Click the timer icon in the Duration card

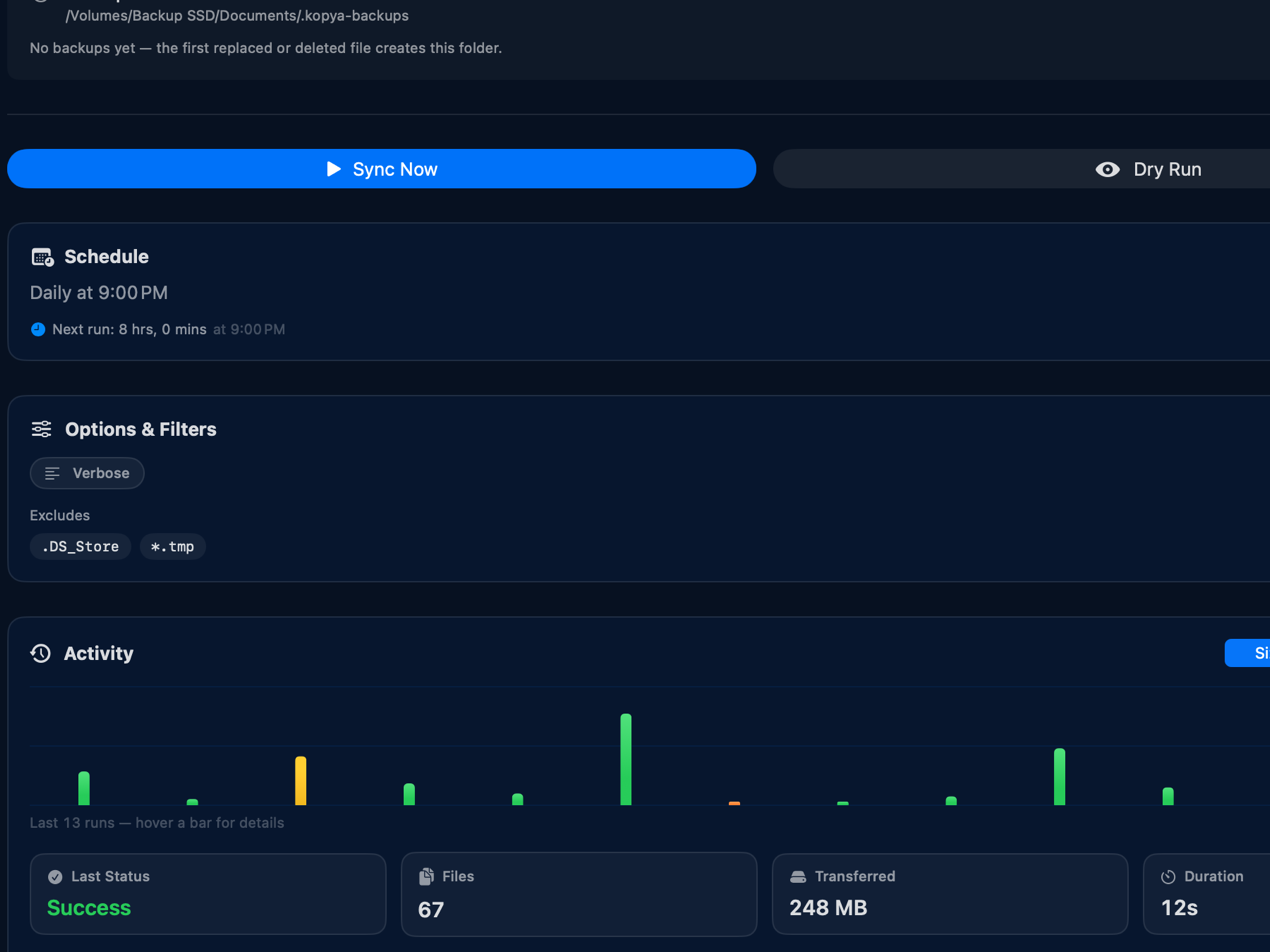[x=1168, y=877]
